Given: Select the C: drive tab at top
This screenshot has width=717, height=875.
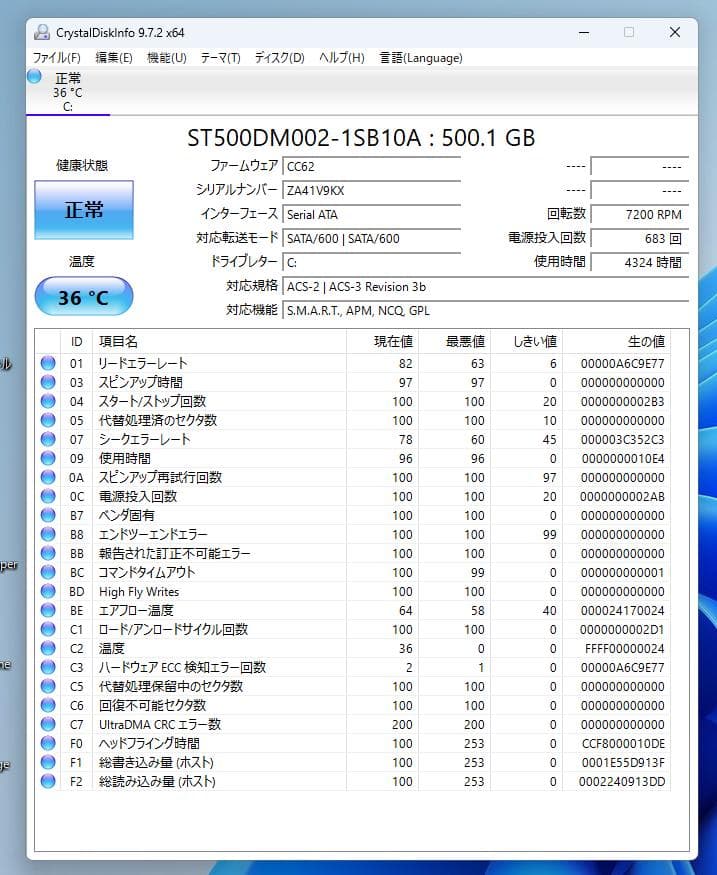Looking at the screenshot, I should (x=68, y=92).
